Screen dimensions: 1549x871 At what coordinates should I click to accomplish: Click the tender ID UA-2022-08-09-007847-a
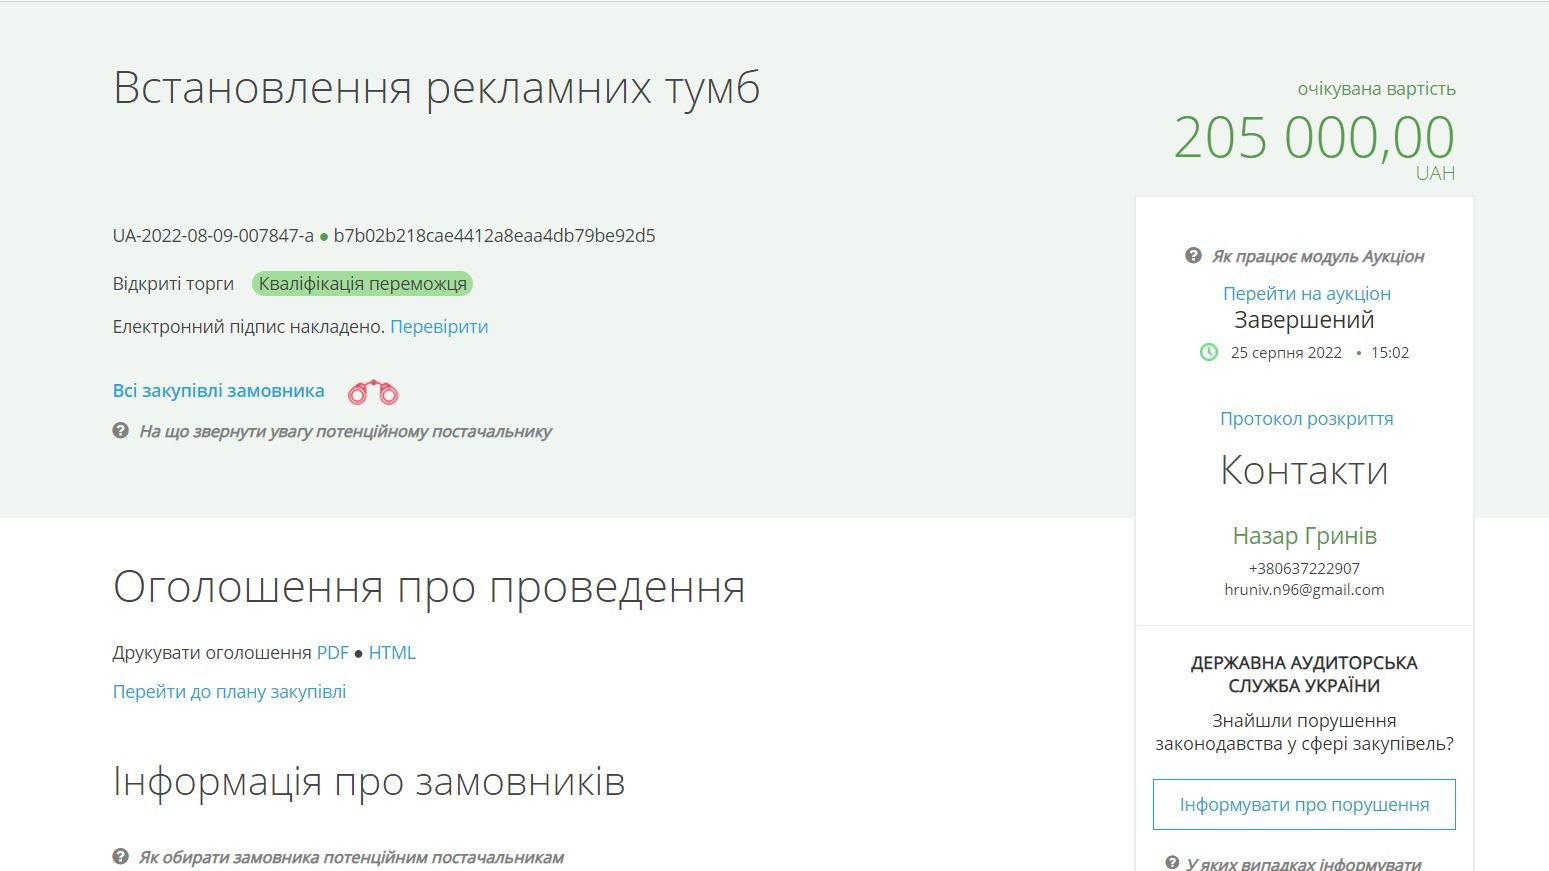211,236
